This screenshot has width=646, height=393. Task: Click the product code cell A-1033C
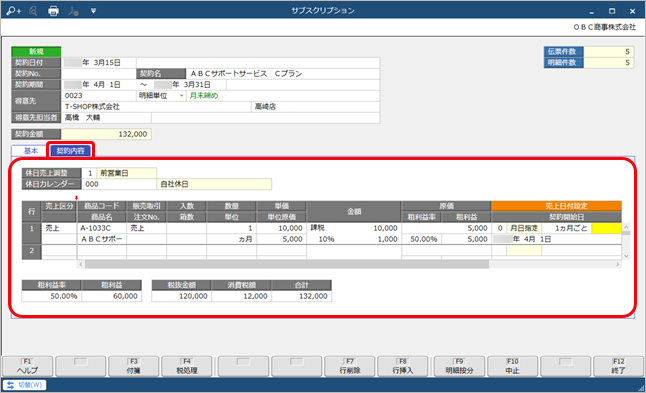[102, 228]
